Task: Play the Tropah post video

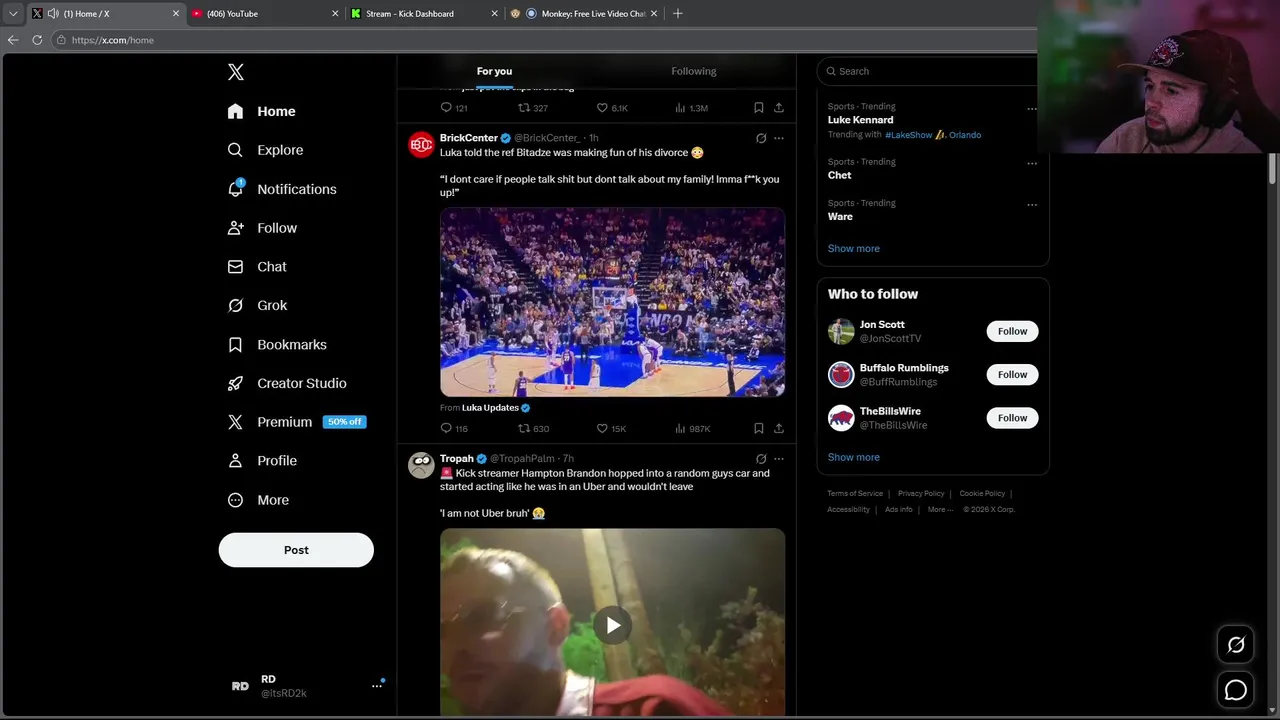Action: 612,626
